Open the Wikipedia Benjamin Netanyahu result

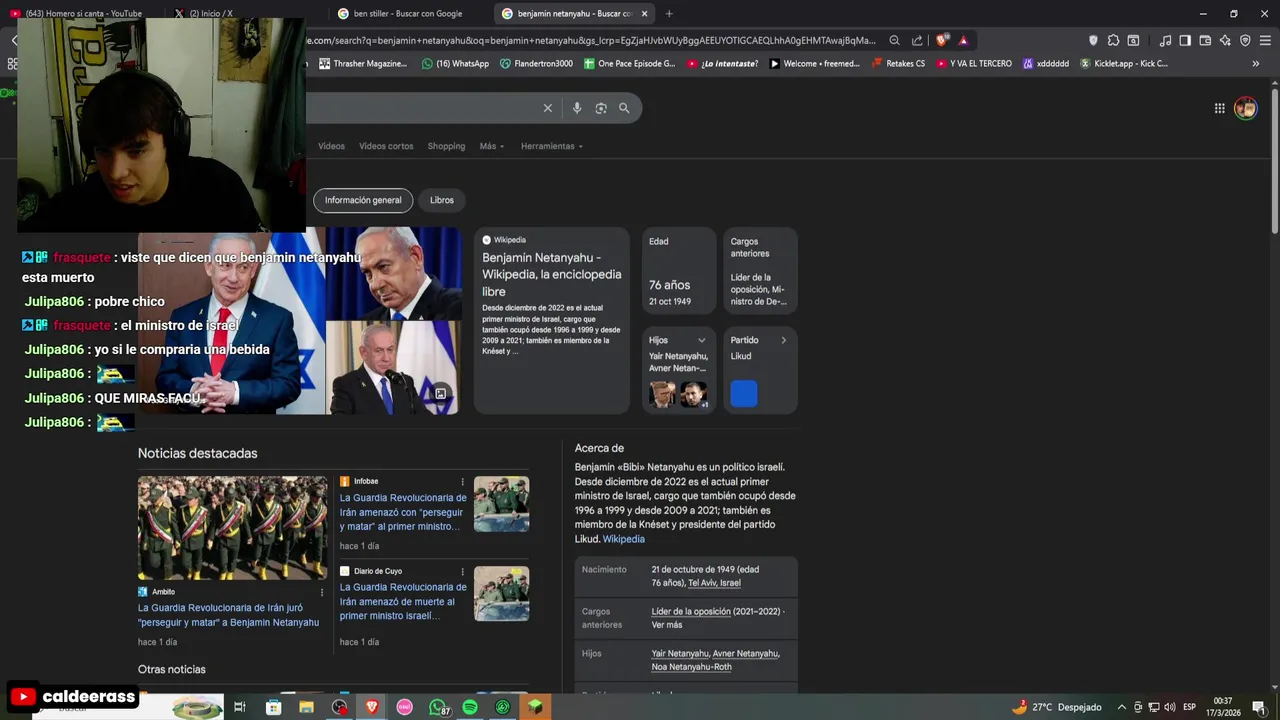click(x=552, y=274)
